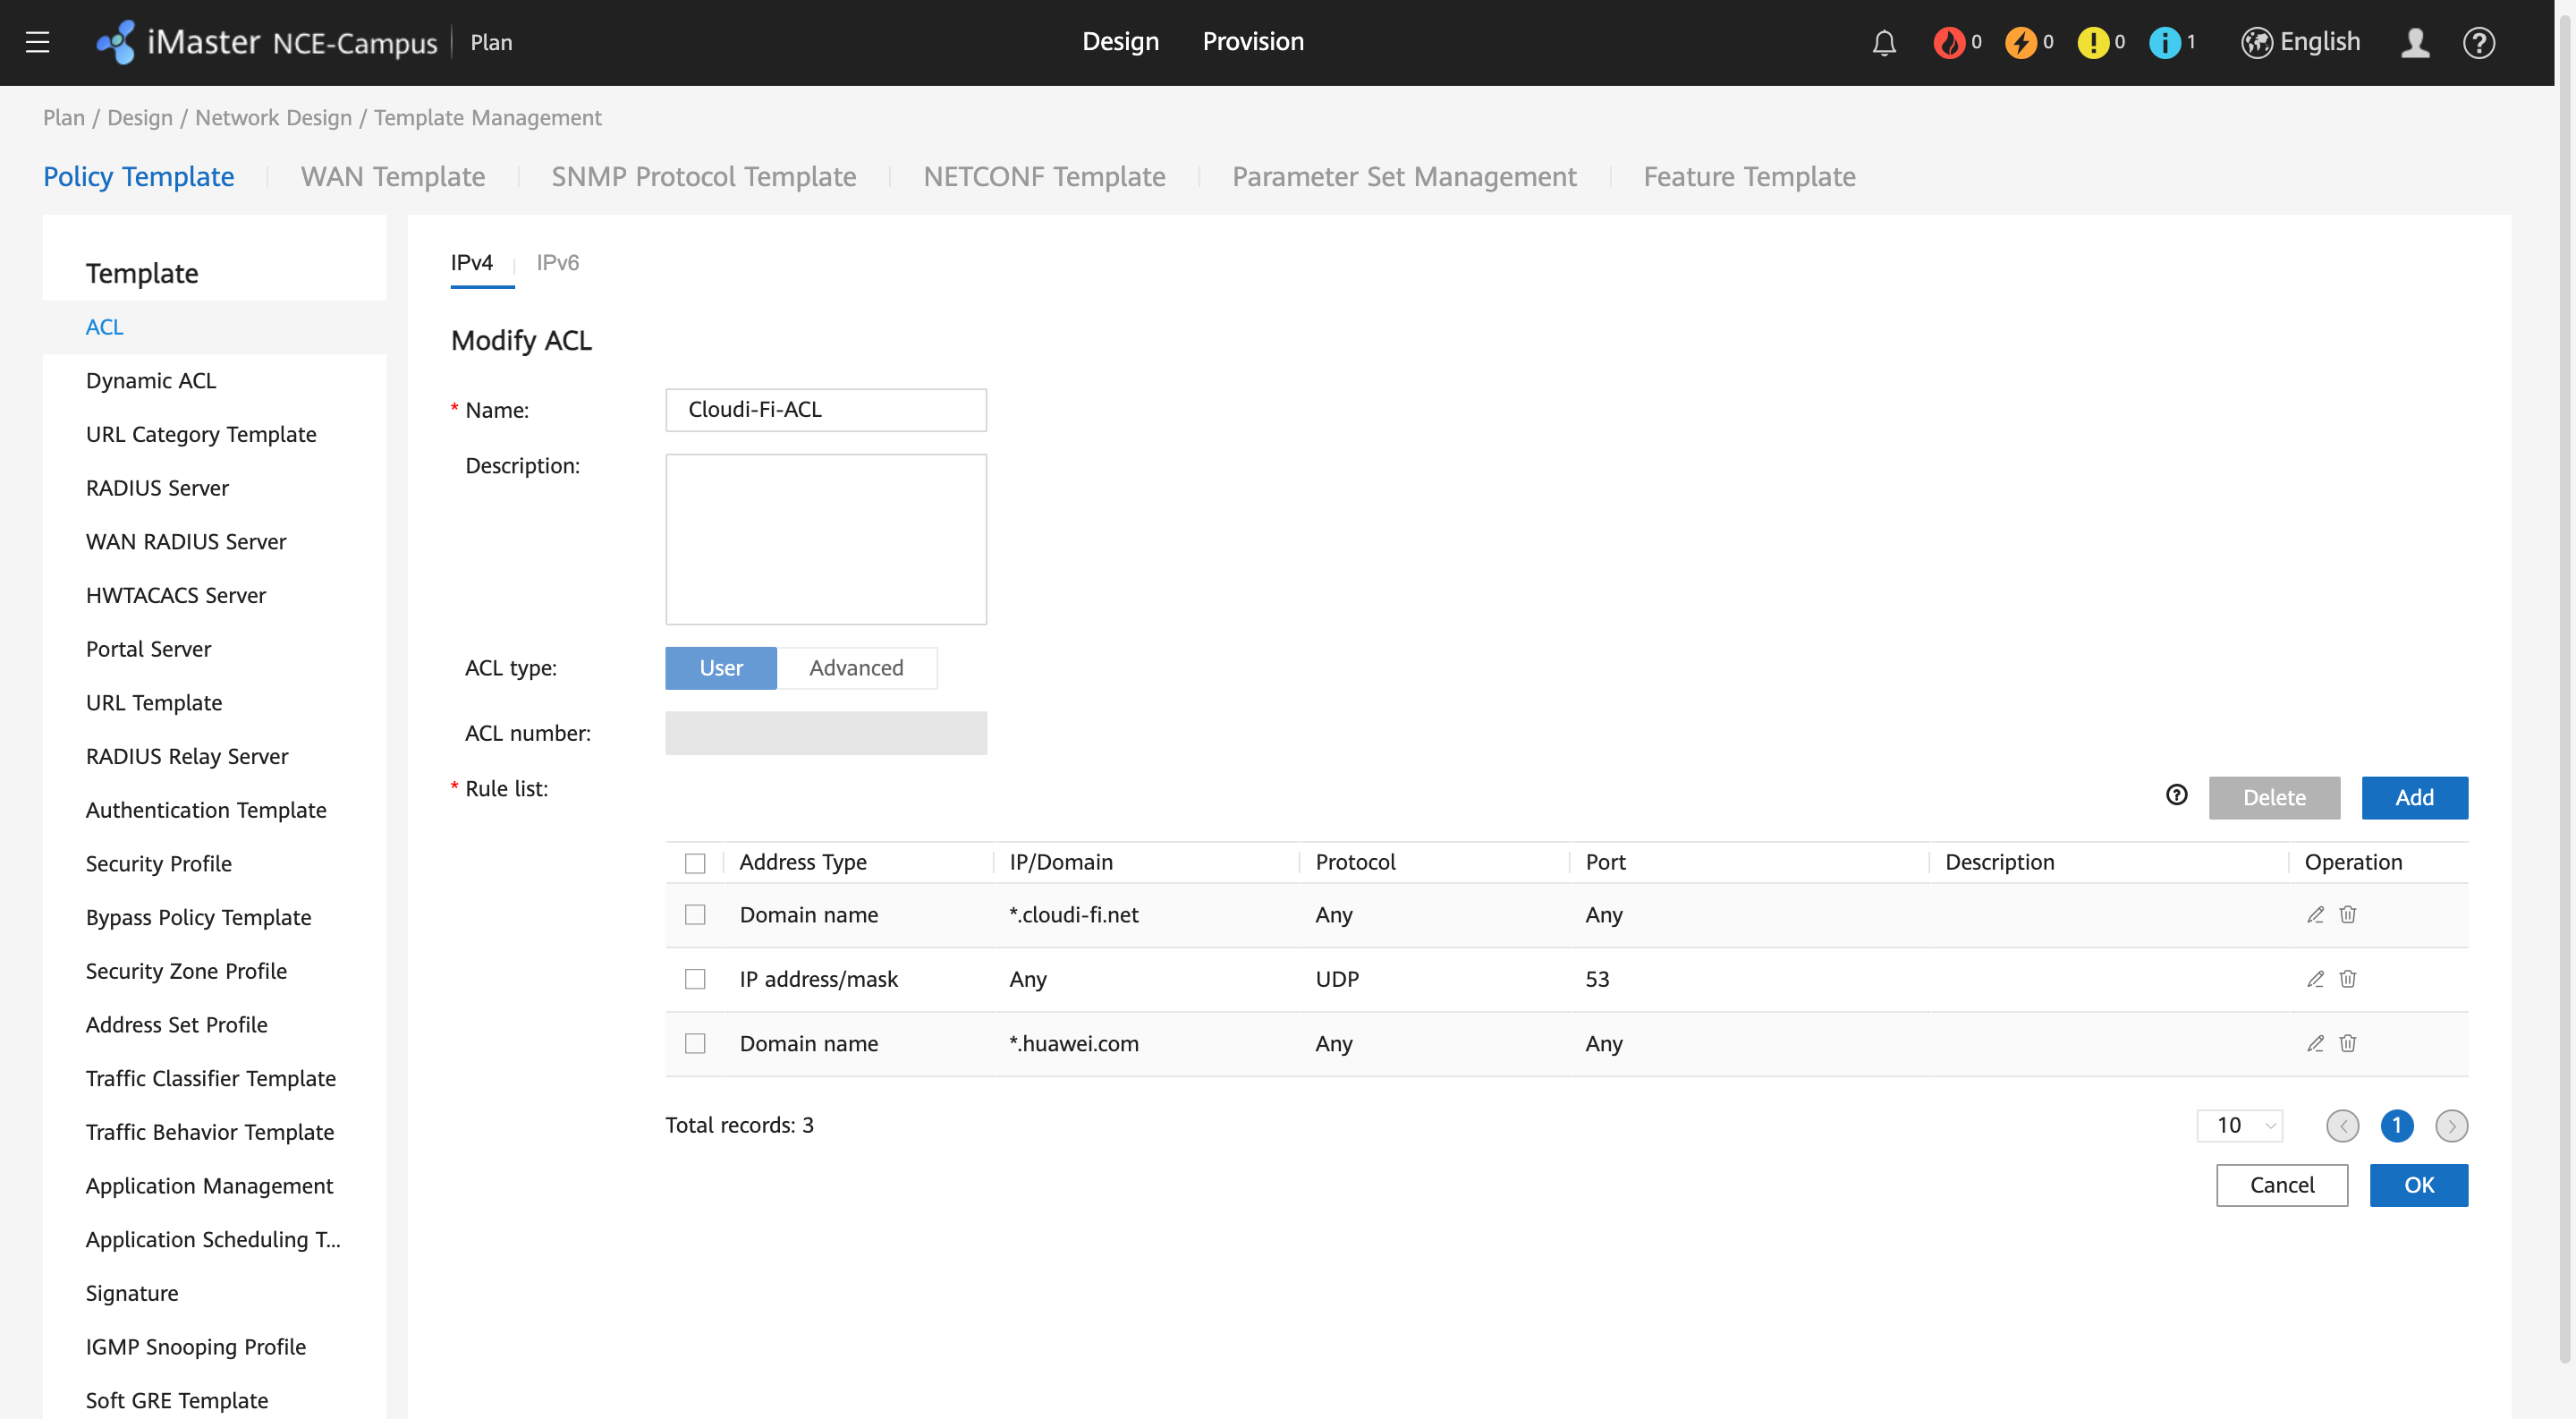This screenshot has width=2576, height=1419.
Task: Click the critical alarms icon showing 0
Action: tap(1950, 42)
